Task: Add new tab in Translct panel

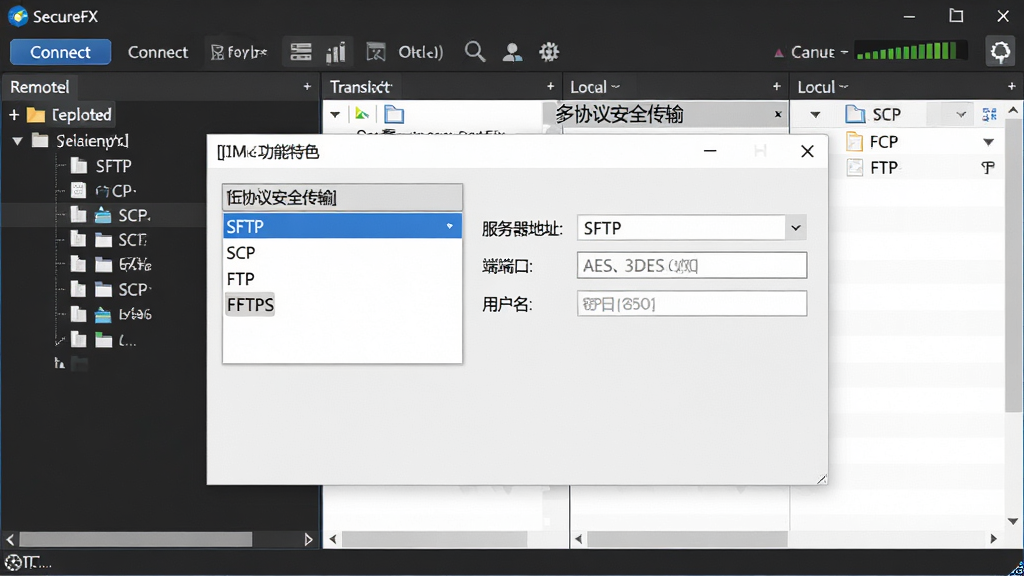Action: coord(551,86)
